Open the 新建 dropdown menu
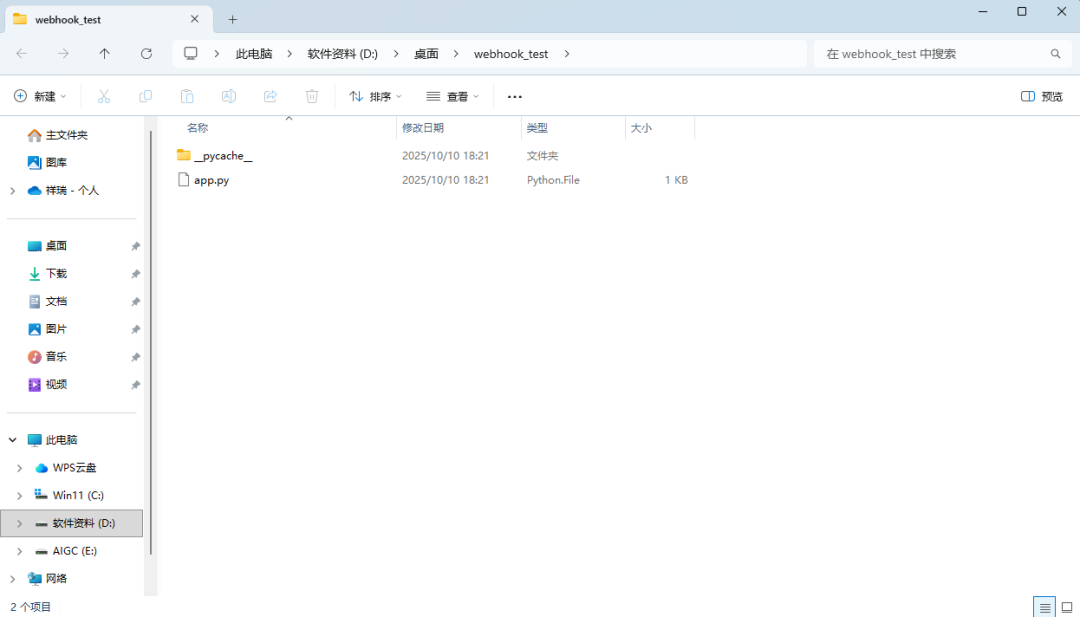 pos(40,96)
